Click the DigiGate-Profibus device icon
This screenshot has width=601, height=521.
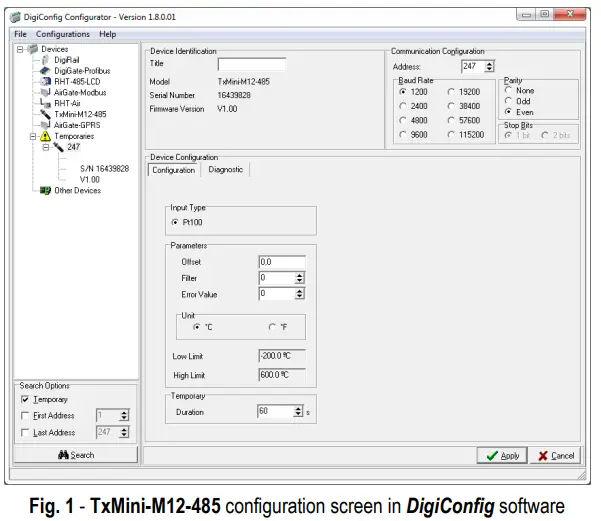pos(45,71)
